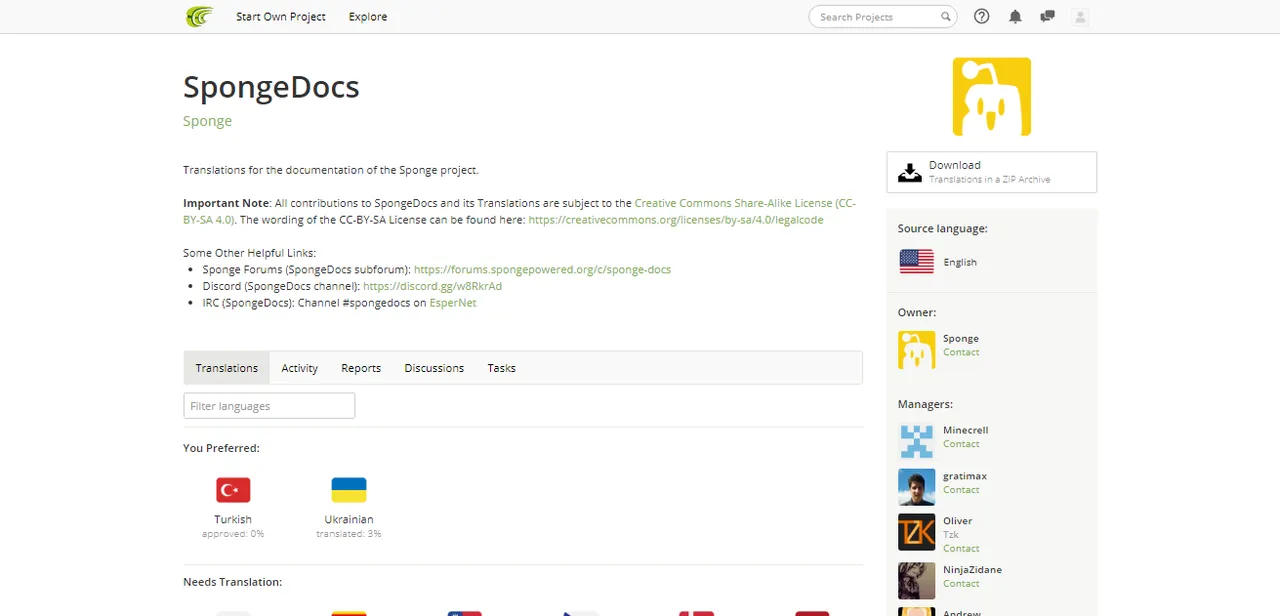Open the discord.gg/w8RkrAd link

click(x=432, y=286)
